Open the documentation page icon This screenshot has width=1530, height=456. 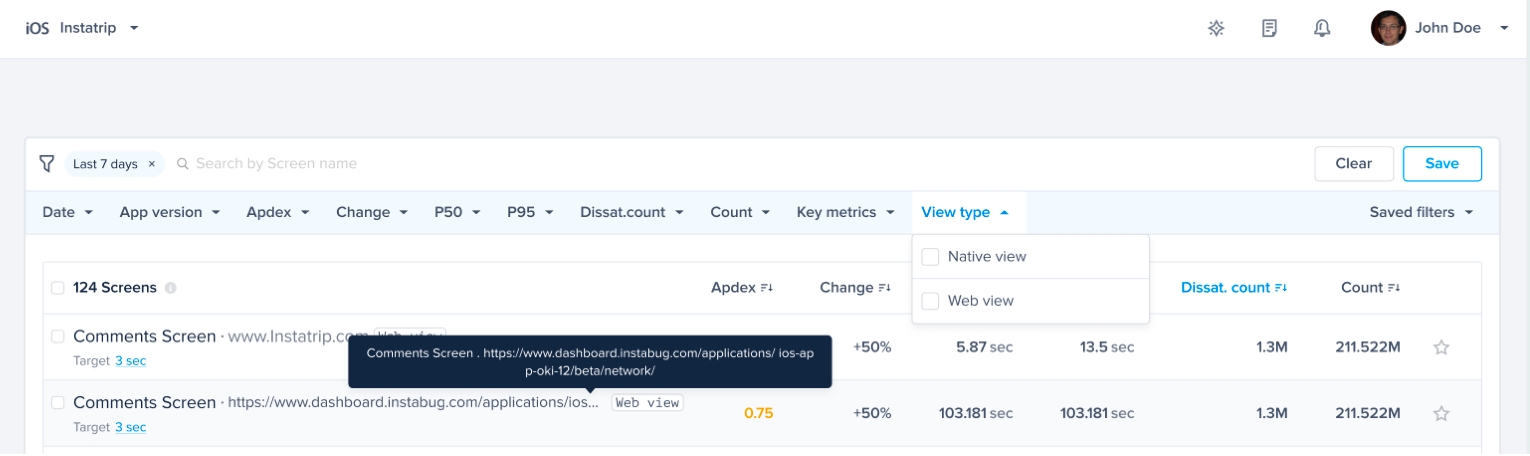pos(1269,28)
